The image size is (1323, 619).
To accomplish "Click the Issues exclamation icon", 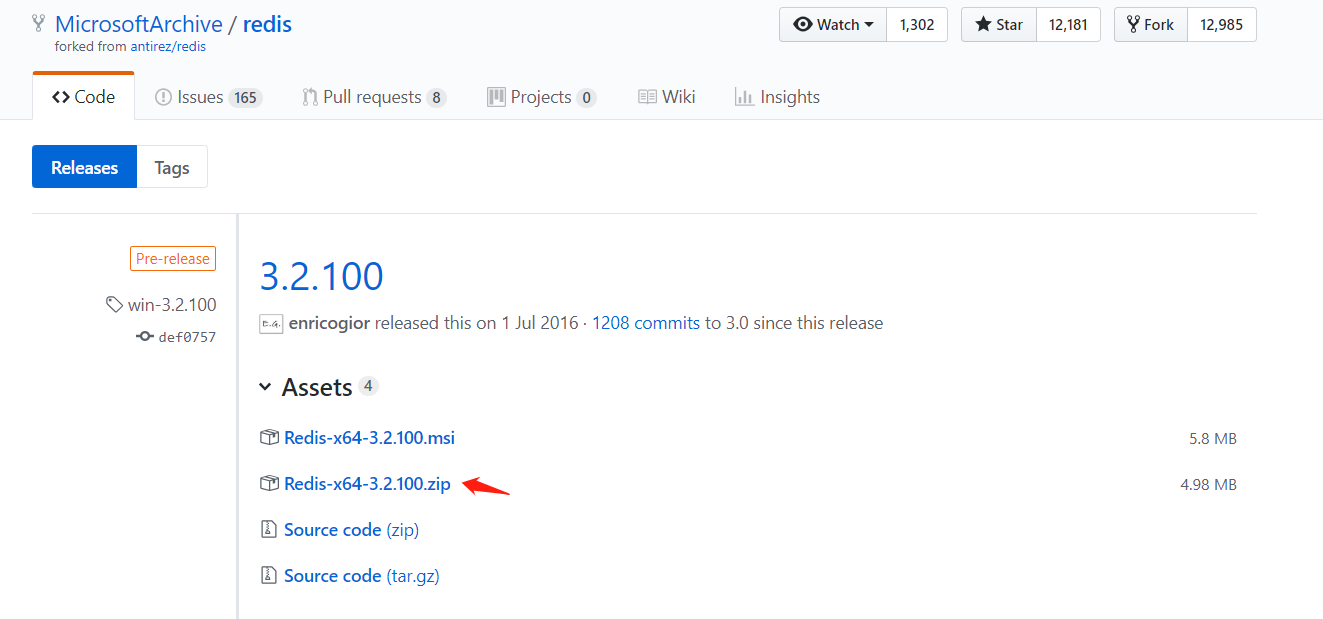I will coord(163,97).
